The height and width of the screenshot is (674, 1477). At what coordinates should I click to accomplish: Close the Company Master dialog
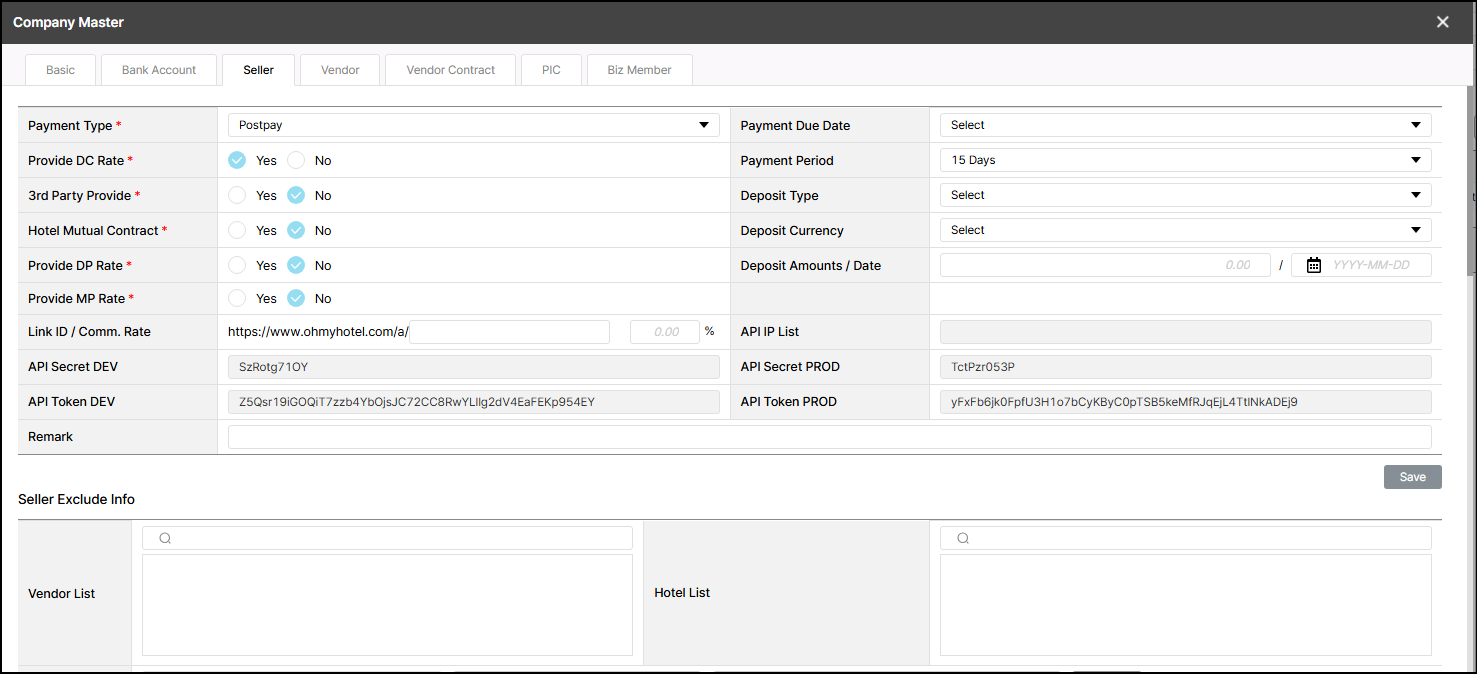pos(1442,22)
